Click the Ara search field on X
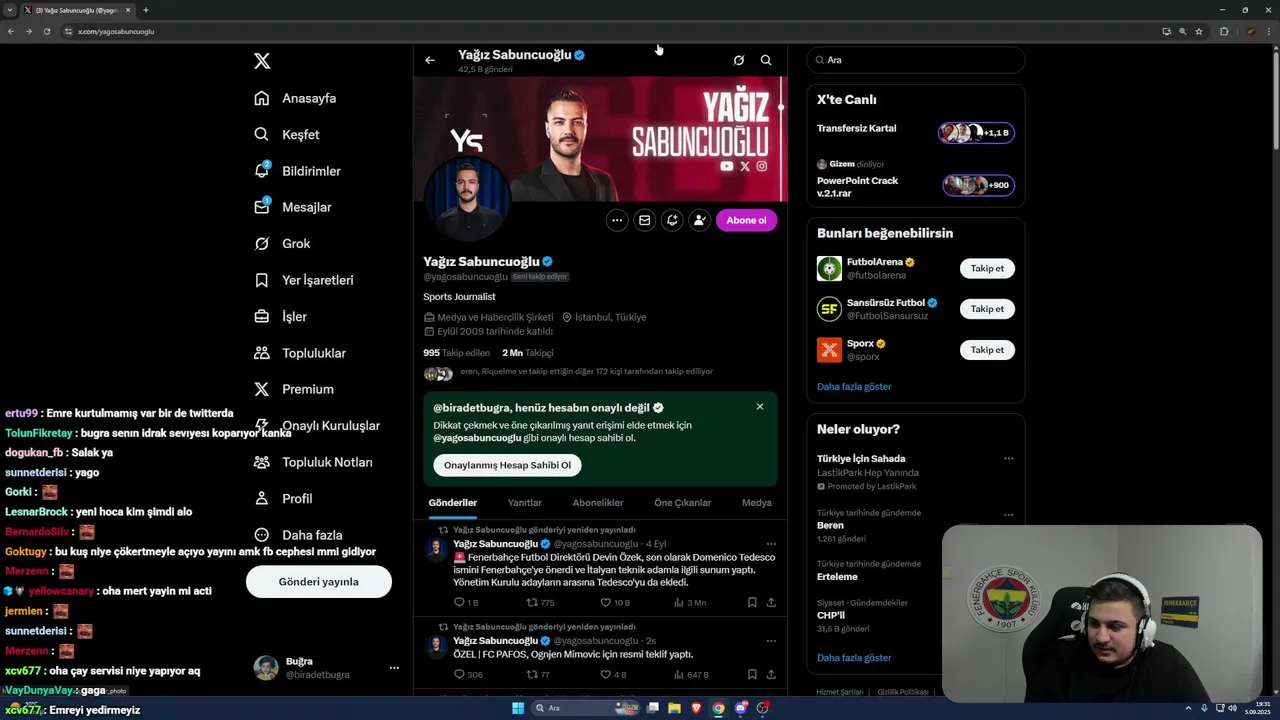This screenshot has width=1280, height=720. tap(916, 60)
